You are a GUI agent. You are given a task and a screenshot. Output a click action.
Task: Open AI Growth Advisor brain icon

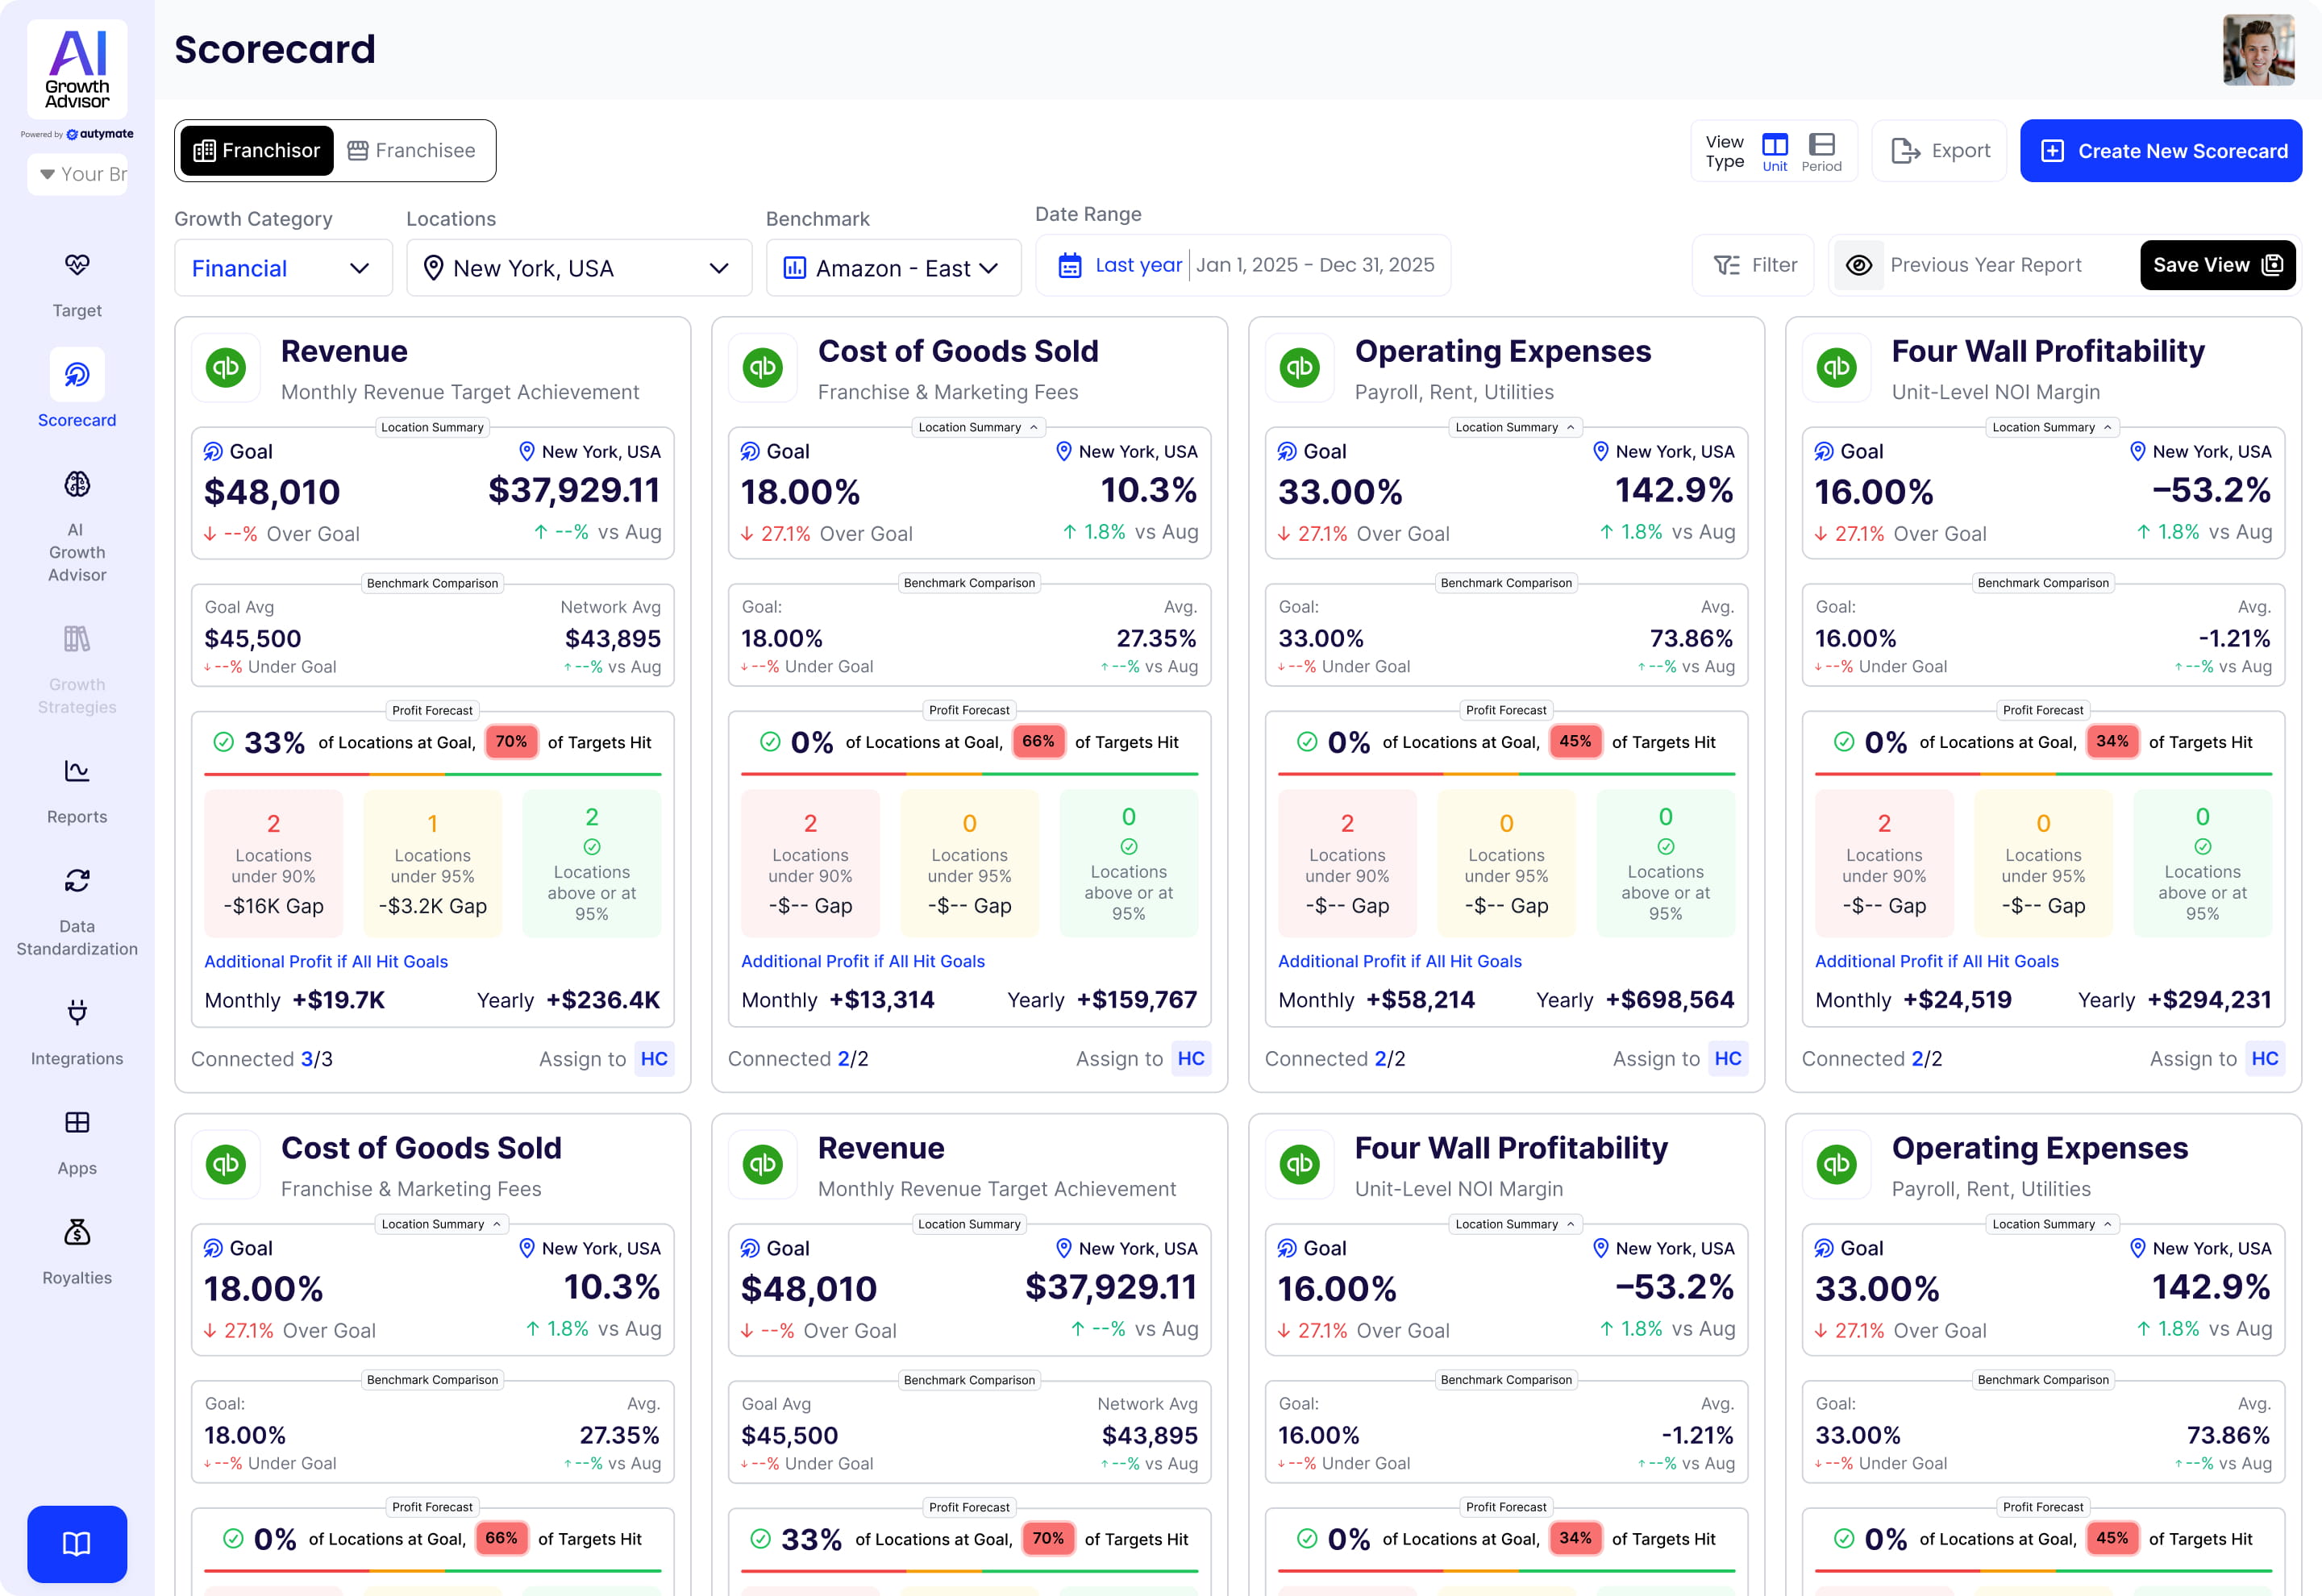click(77, 485)
